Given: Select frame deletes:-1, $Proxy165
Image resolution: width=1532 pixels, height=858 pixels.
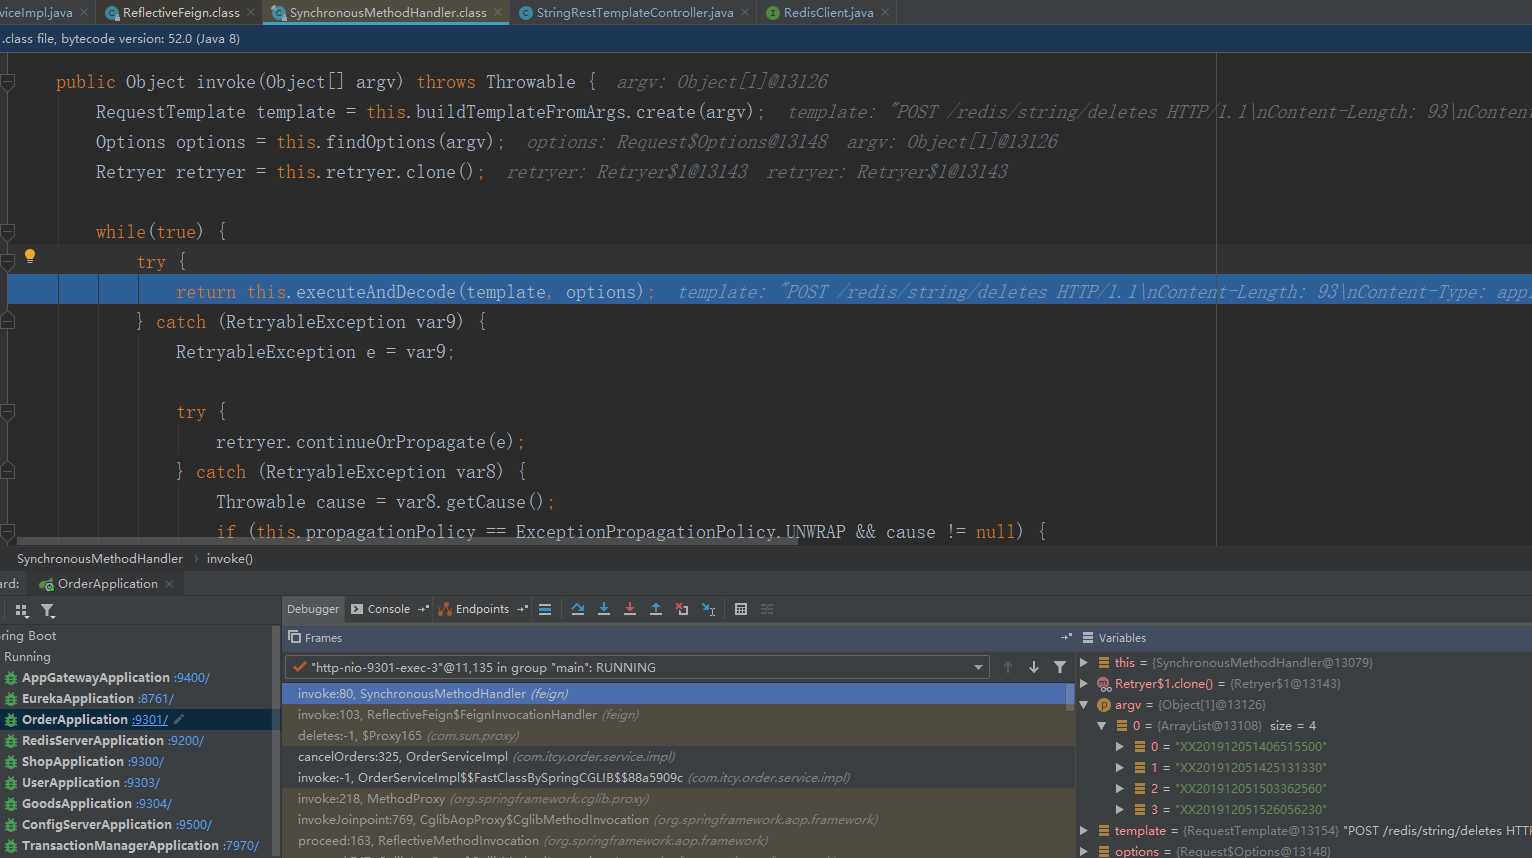Looking at the screenshot, I should (x=678, y=735).
